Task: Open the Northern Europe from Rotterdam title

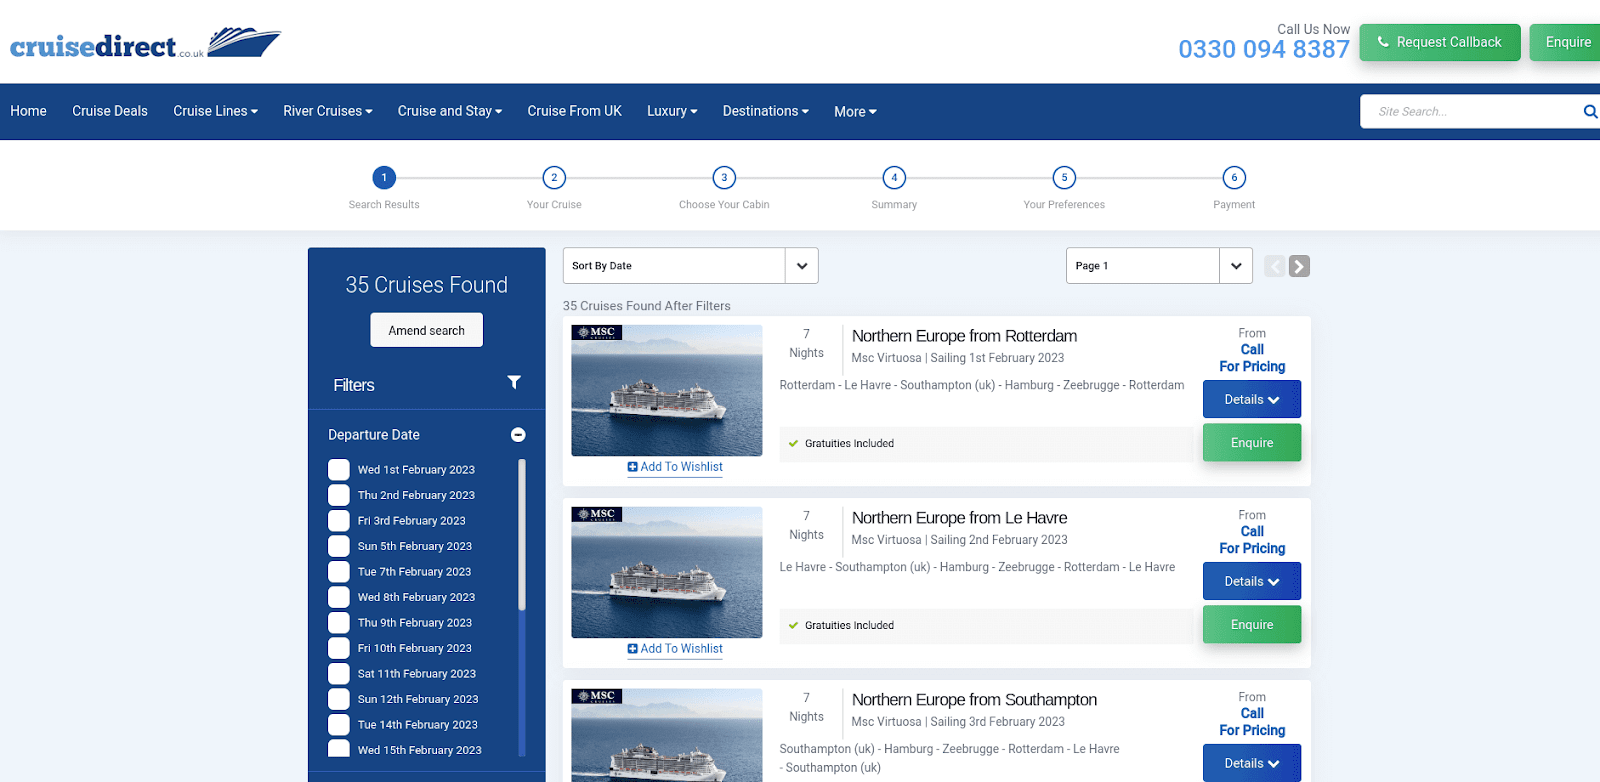Action: click(965, 336)
